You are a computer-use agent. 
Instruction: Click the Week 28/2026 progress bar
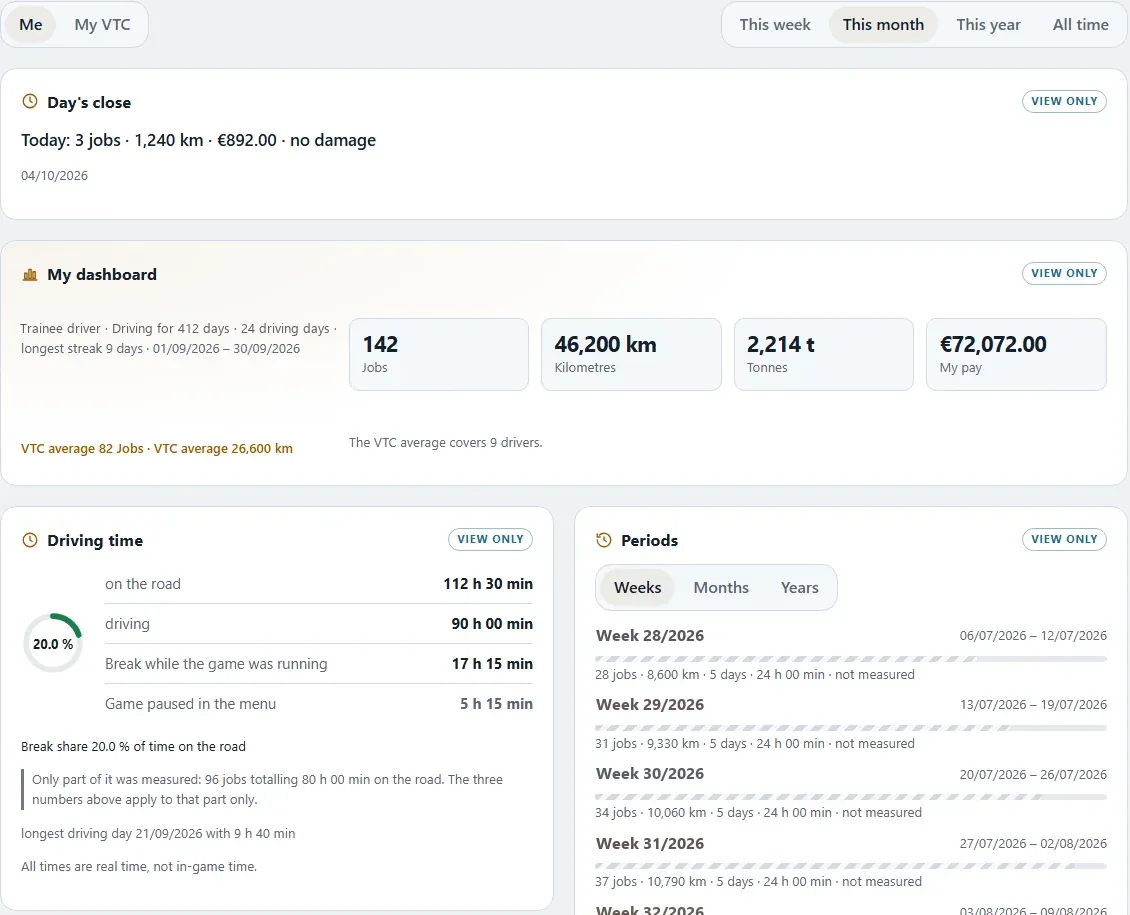tap(851, 659)
